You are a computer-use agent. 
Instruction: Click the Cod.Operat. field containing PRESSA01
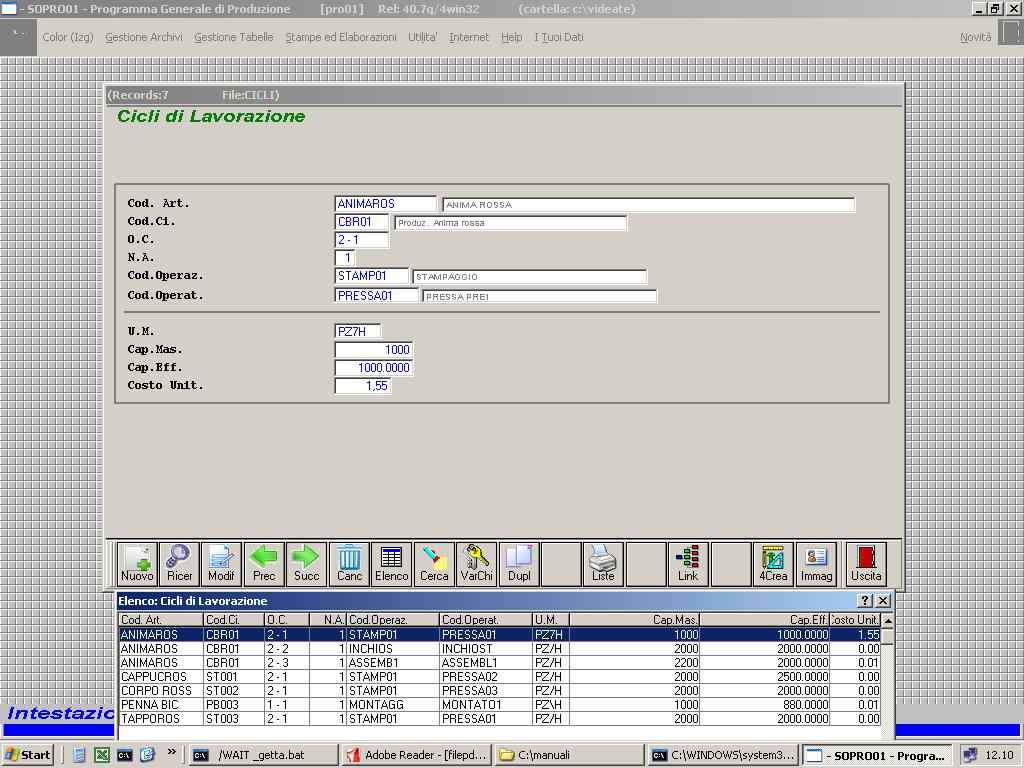[376, 295]
